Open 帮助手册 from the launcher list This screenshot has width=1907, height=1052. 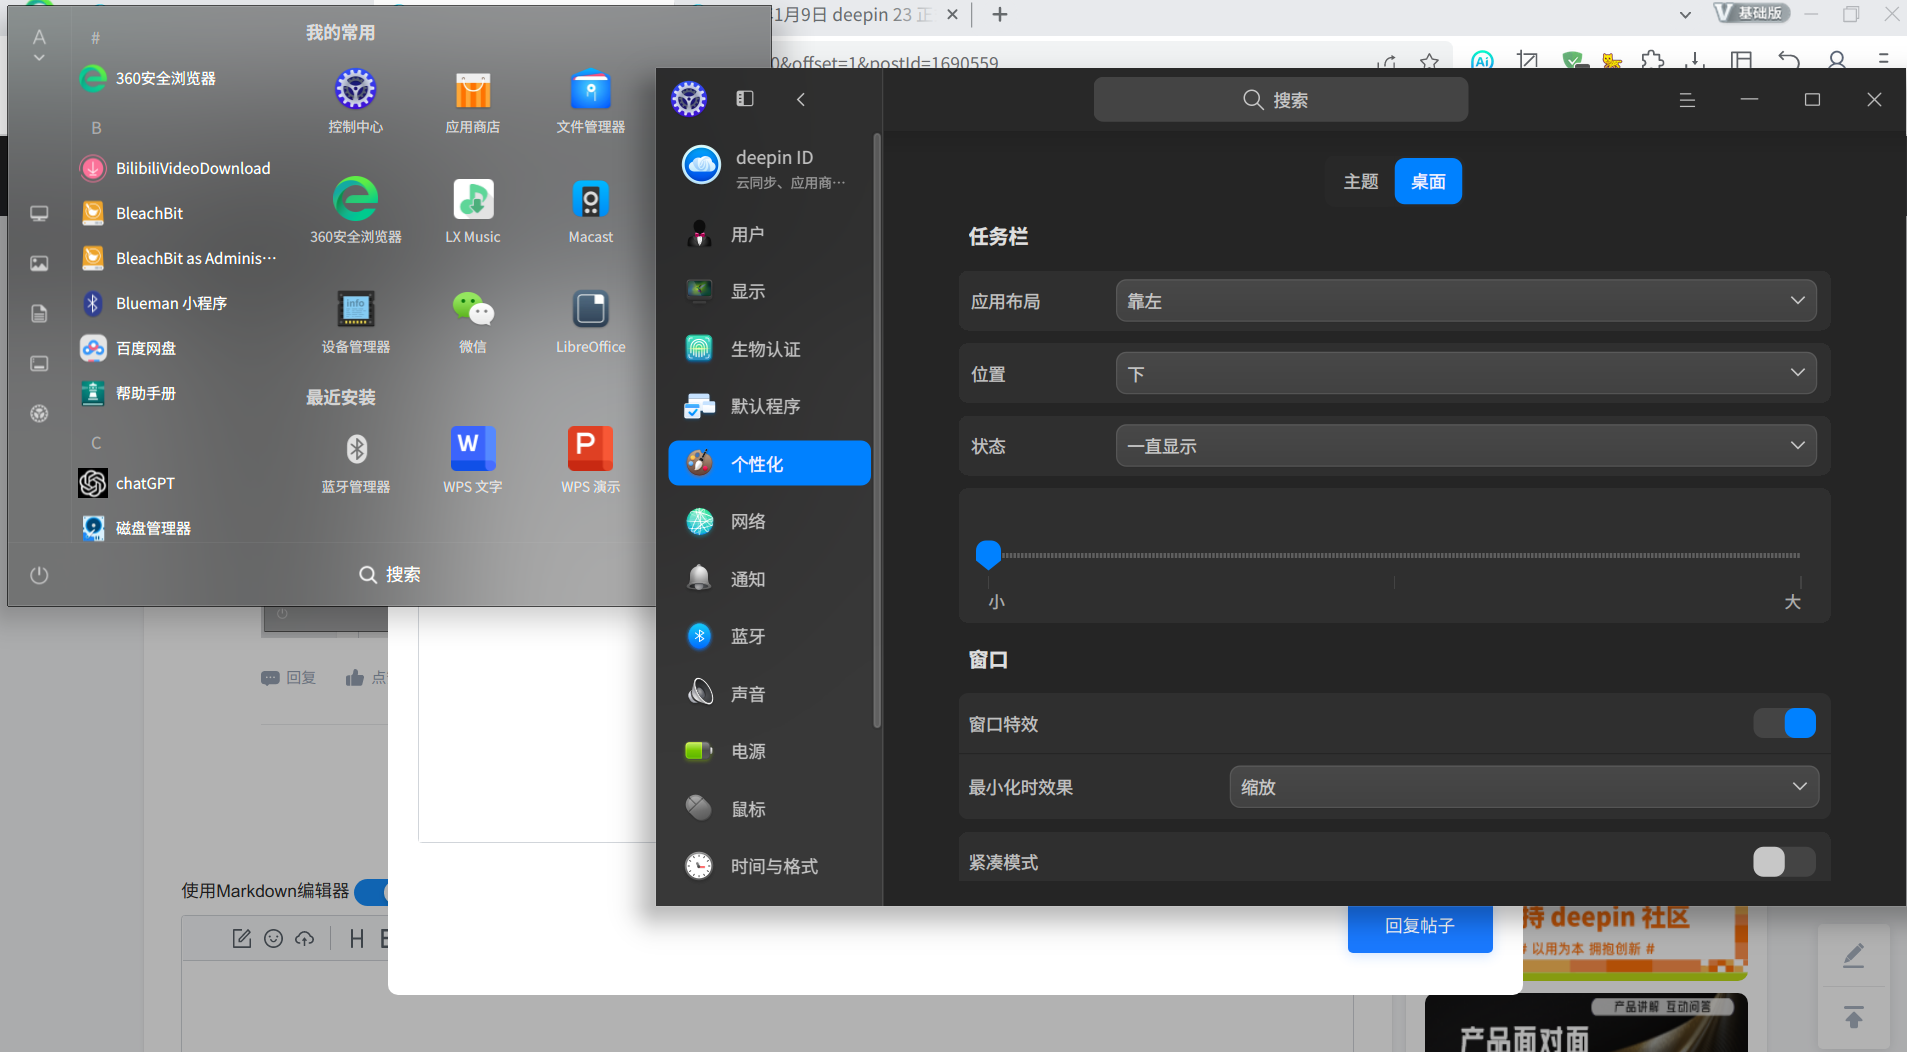point(128,393)
